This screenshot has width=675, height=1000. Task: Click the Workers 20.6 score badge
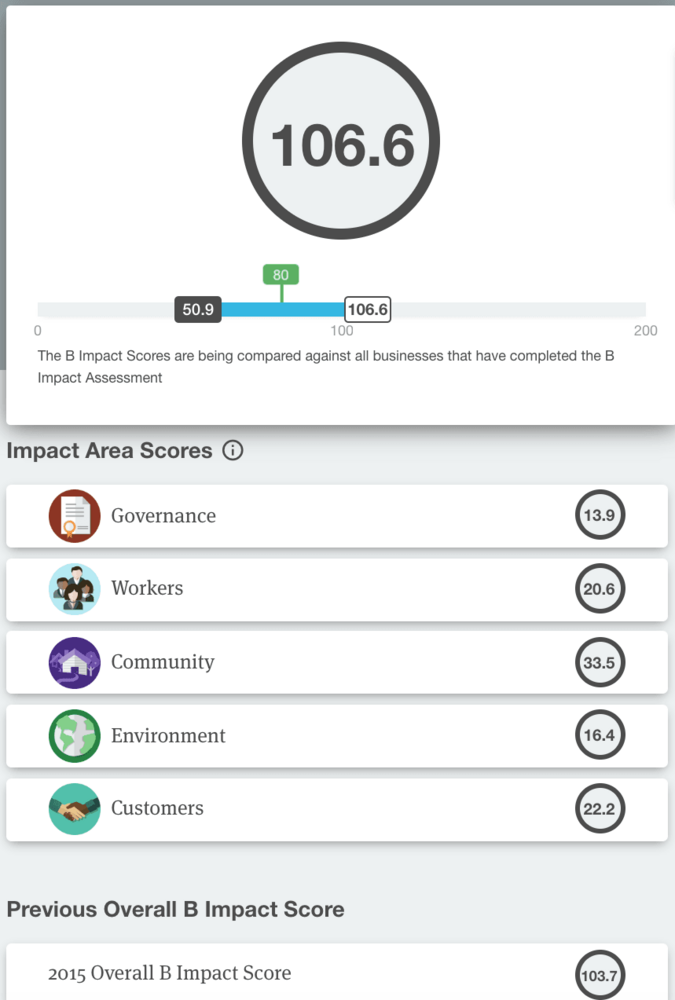point(600,589)
